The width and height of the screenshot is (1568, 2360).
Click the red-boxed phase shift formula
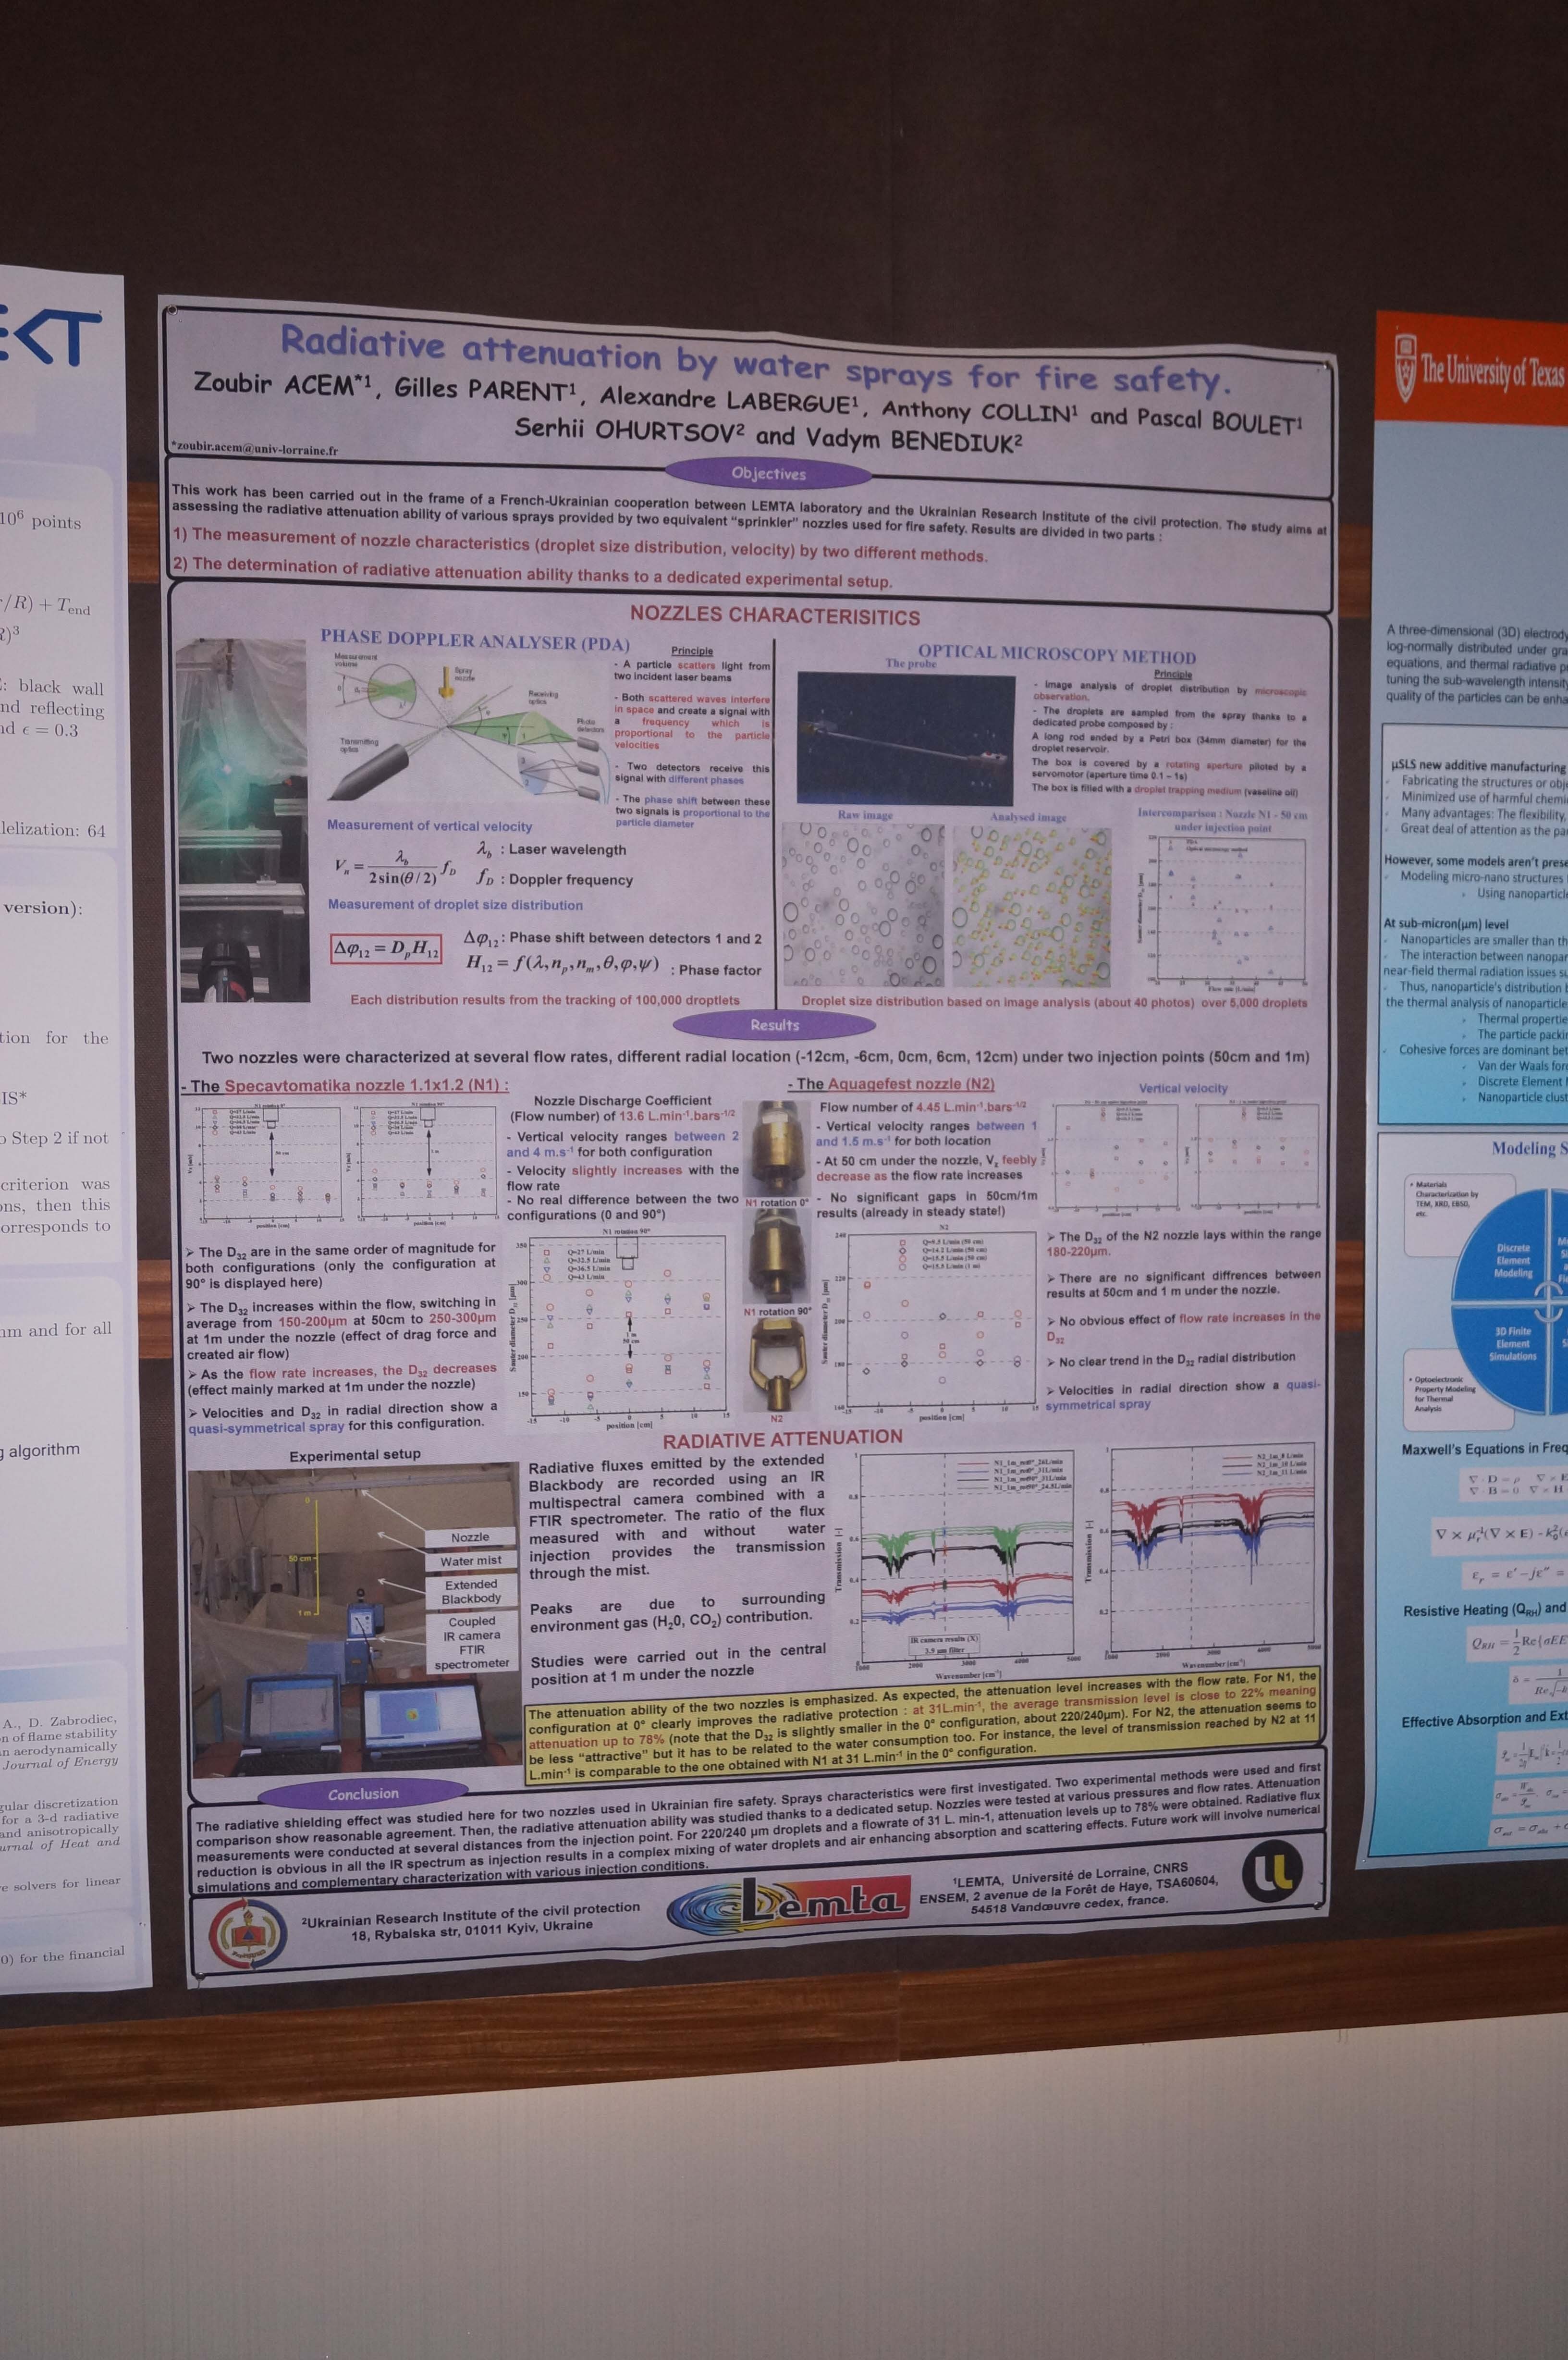[387, 950]
